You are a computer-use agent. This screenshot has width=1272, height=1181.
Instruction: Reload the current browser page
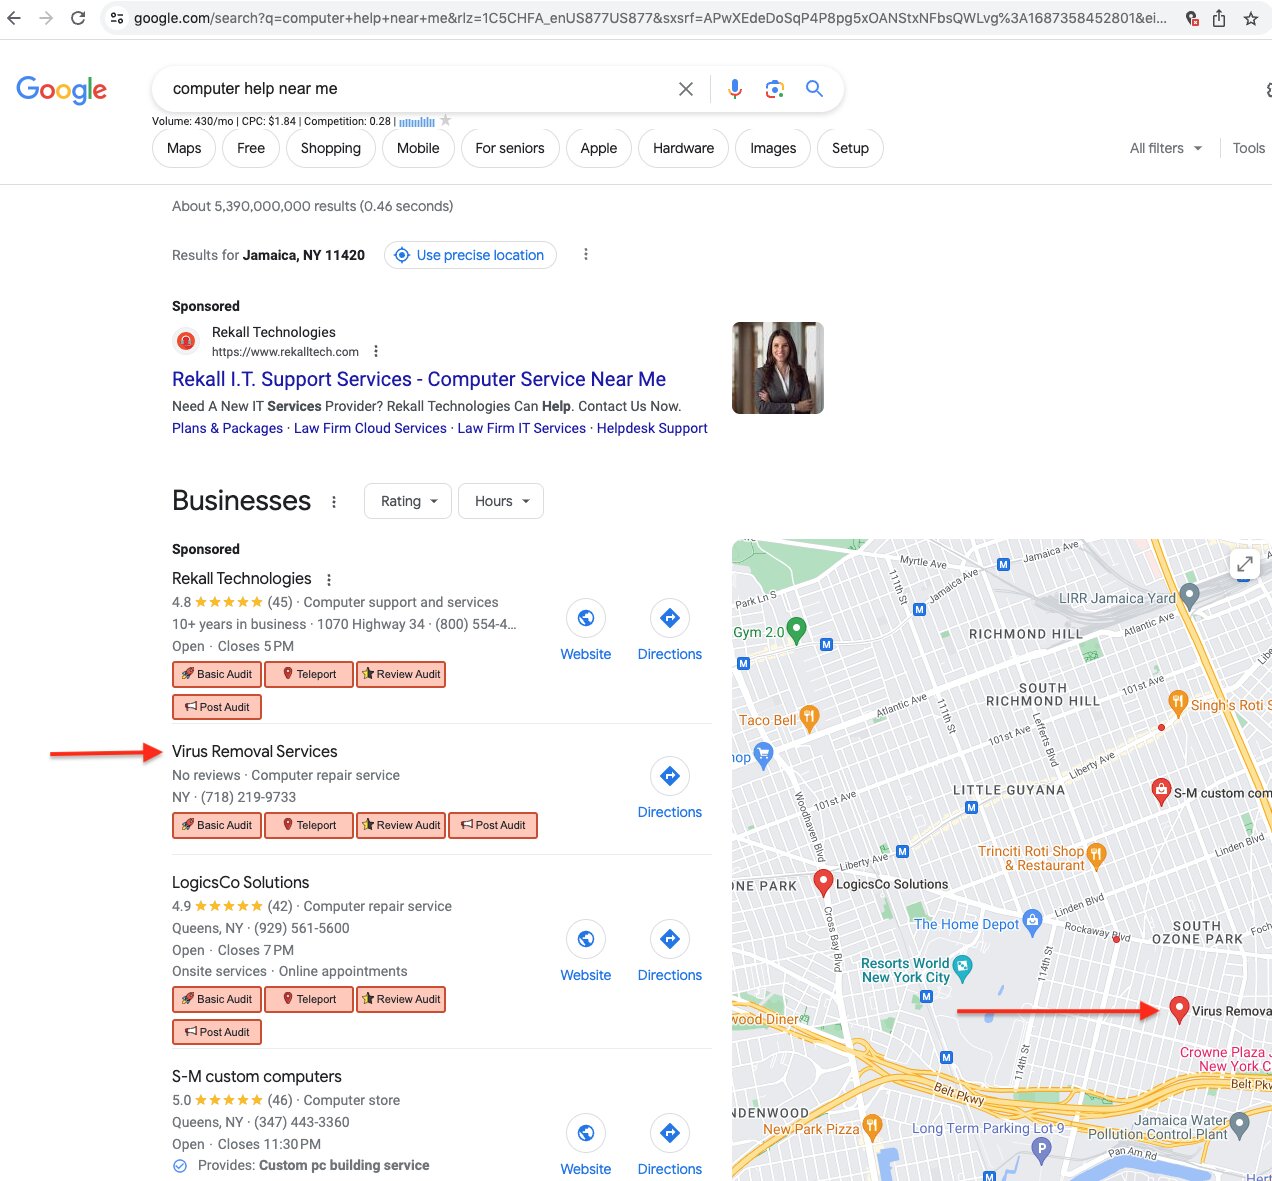pos(78,18)
